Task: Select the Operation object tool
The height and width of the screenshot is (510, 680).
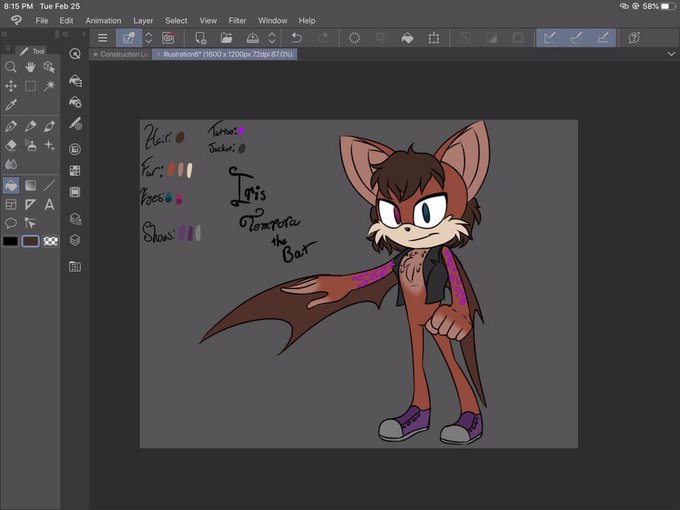Action: click(49, 67)
